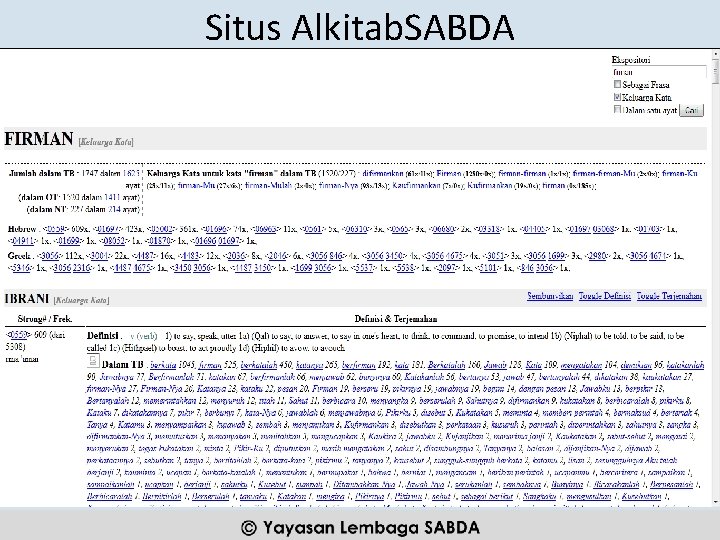Tick the Sebagai Frasa checkbox

(617, 84)
